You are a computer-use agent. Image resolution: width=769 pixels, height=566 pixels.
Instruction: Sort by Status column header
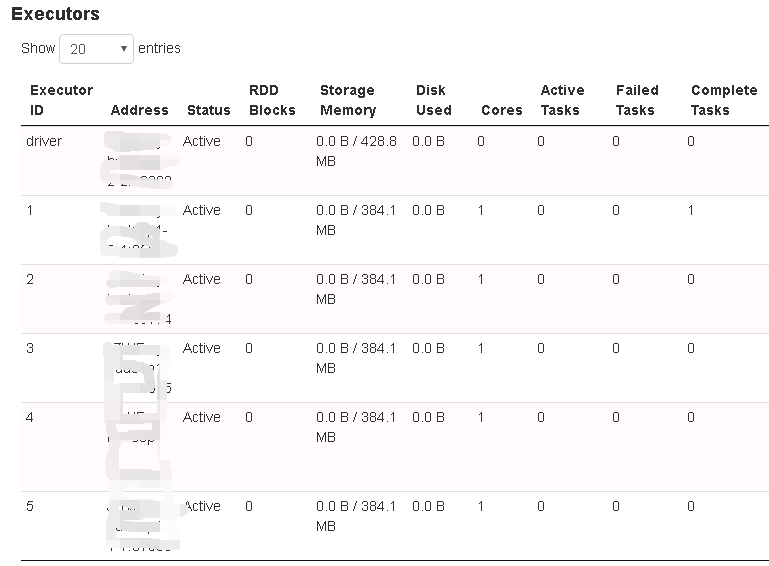click(x=209, y=110)
